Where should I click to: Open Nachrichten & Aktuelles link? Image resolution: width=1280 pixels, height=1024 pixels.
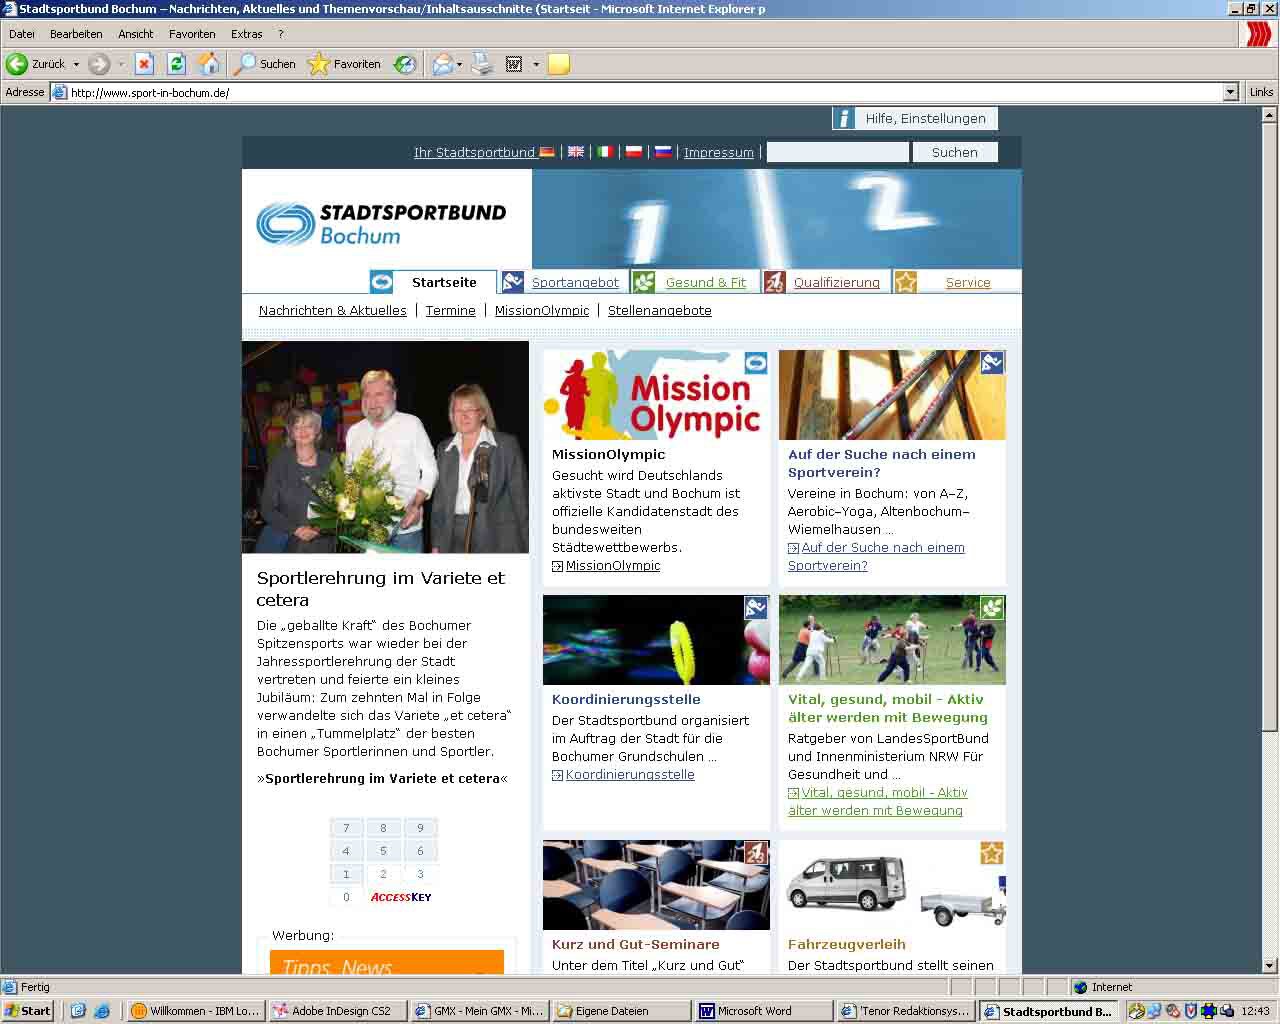333,311
